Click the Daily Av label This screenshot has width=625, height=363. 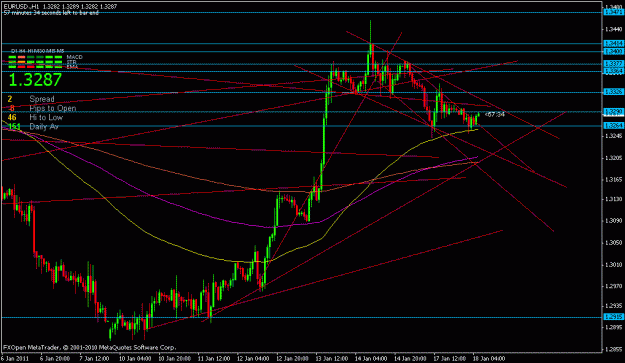coord(44,126)
